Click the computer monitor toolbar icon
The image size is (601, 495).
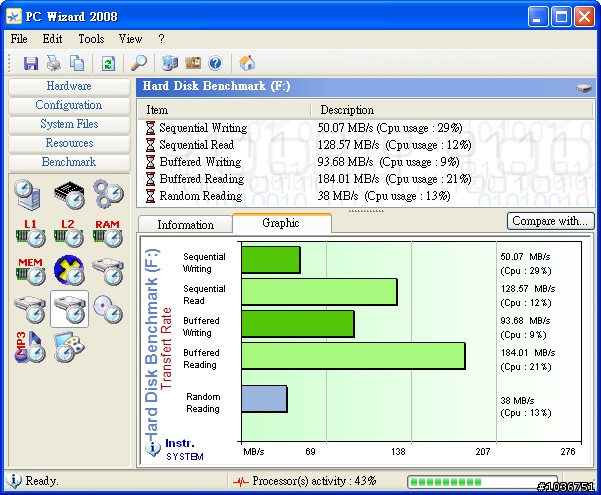tap(170, 63)
